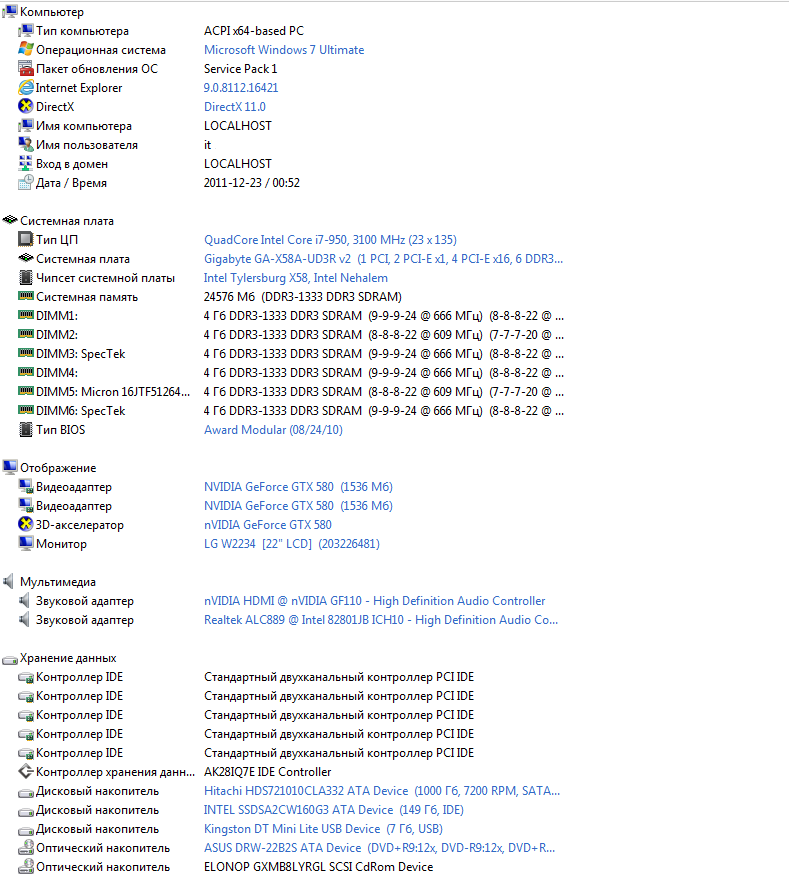
Task: Open the DirectX 11.0 link
Action: 235,106
